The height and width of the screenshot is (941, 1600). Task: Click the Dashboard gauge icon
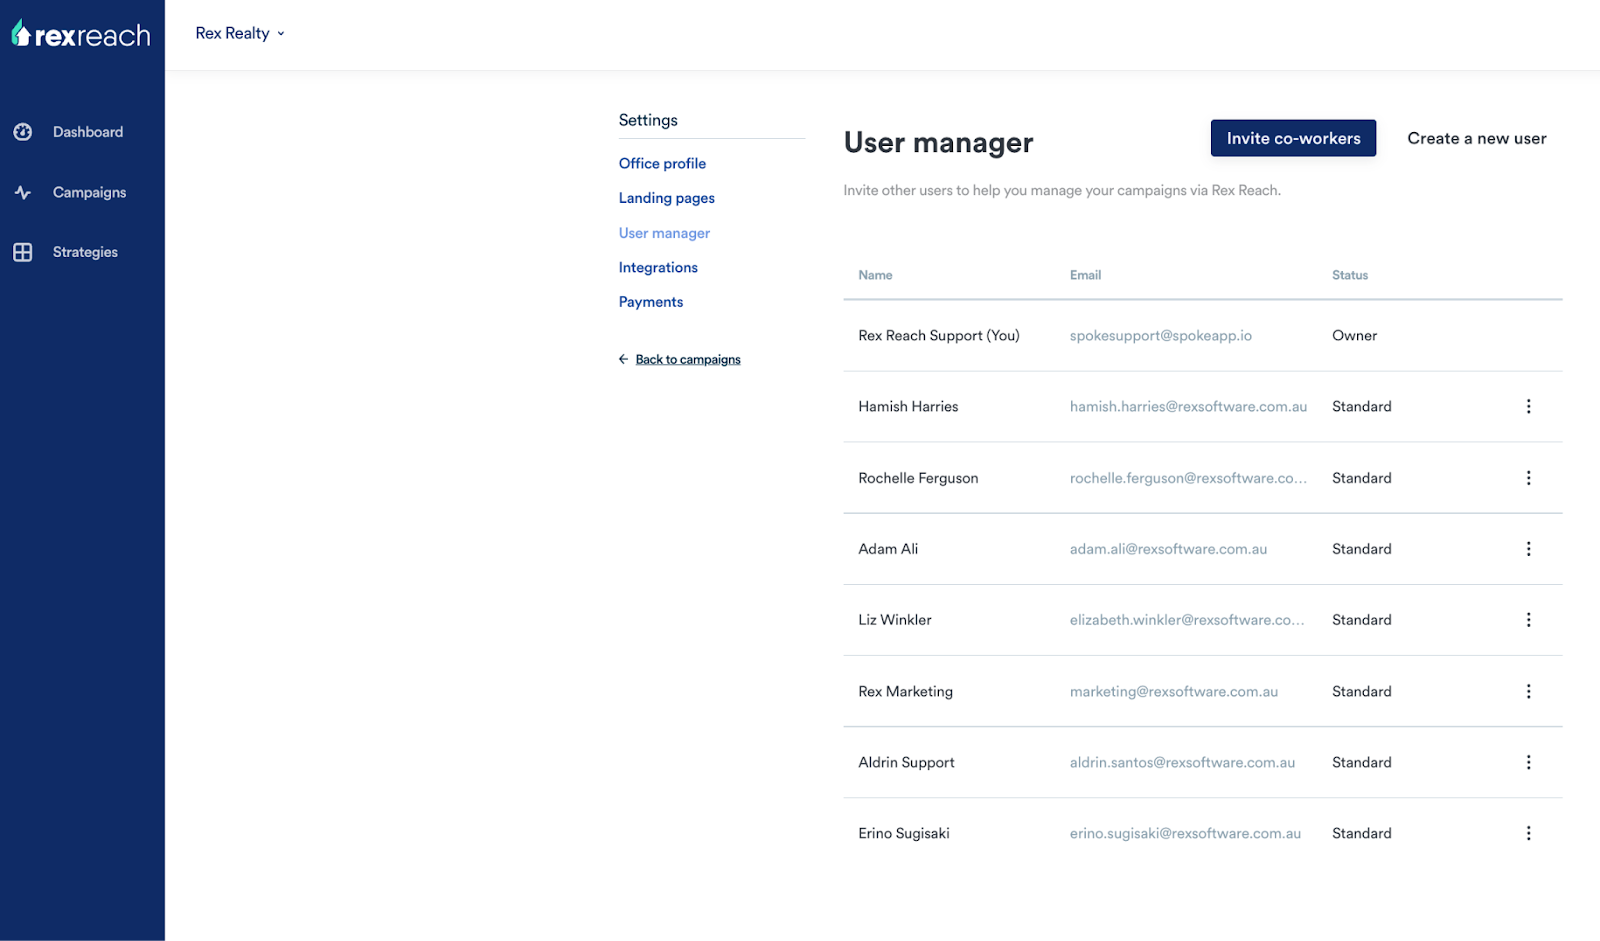[23, 132]
